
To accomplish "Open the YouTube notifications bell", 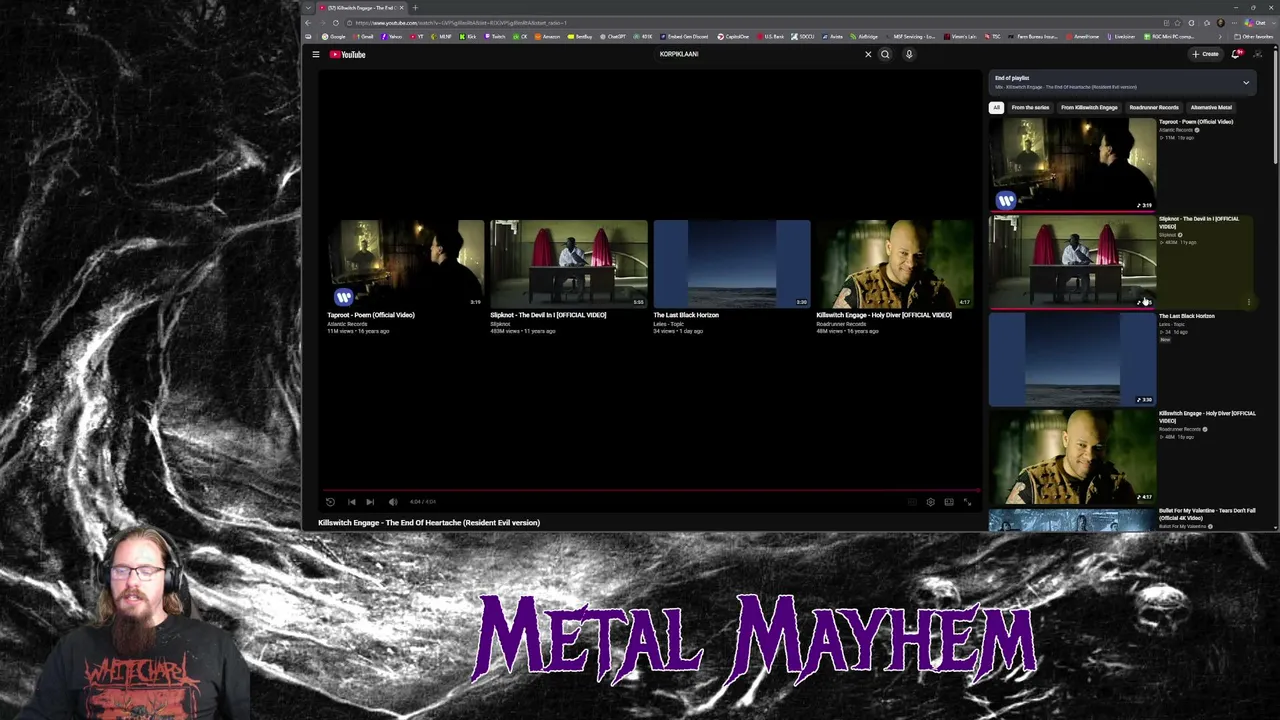I will 1236,54.
